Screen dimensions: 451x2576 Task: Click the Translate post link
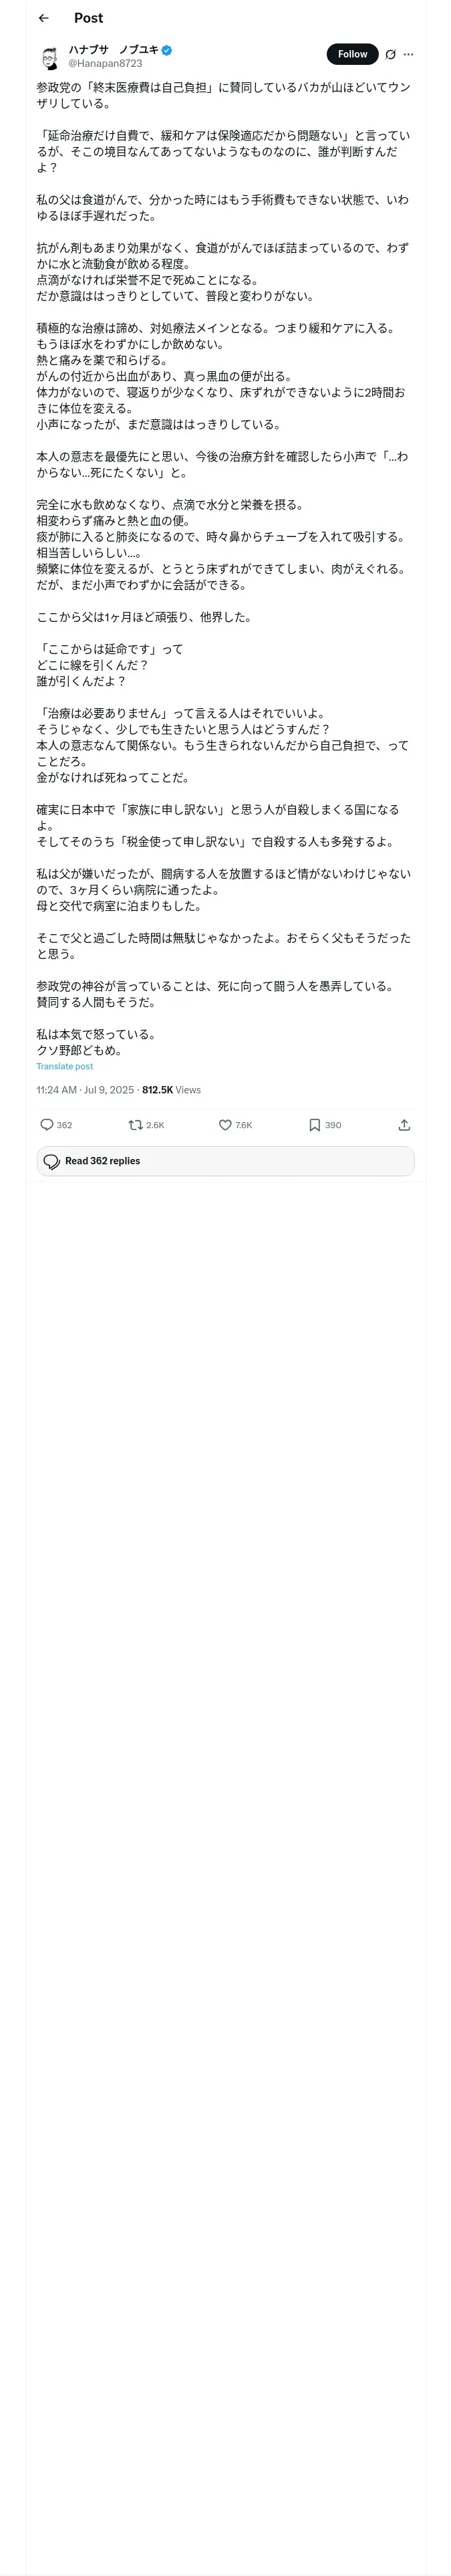[x=65, y=1067]
